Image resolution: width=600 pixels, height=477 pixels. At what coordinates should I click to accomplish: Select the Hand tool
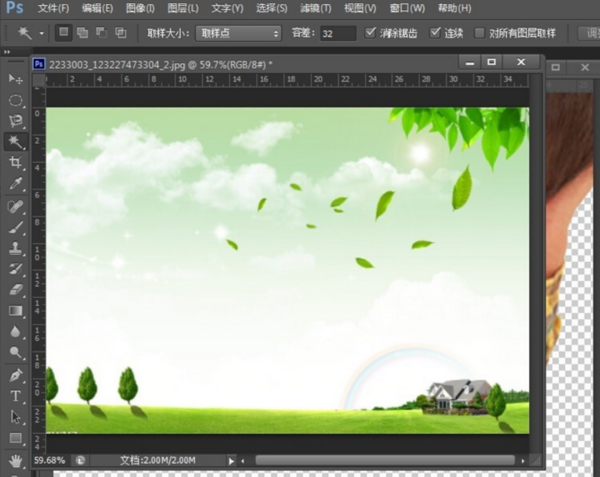tap(16, 460)
